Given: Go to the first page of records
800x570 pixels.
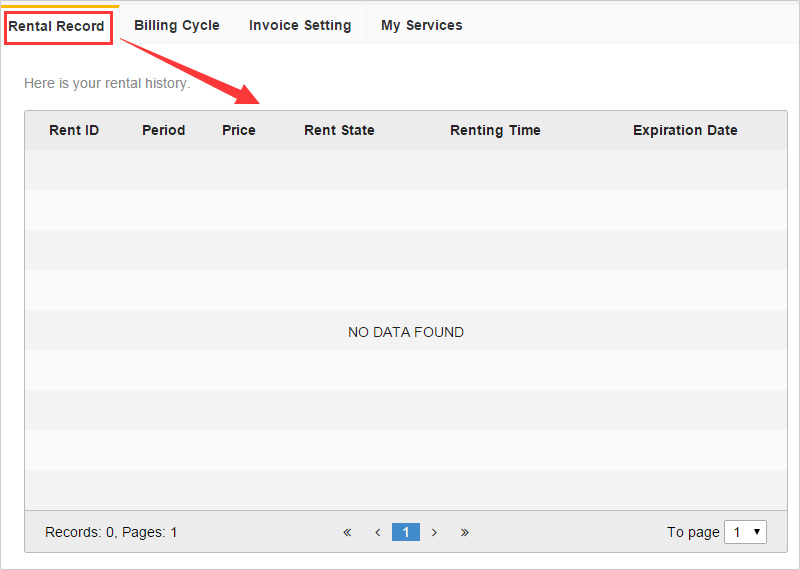Looking at the screenshot, I should pos(347,532).
